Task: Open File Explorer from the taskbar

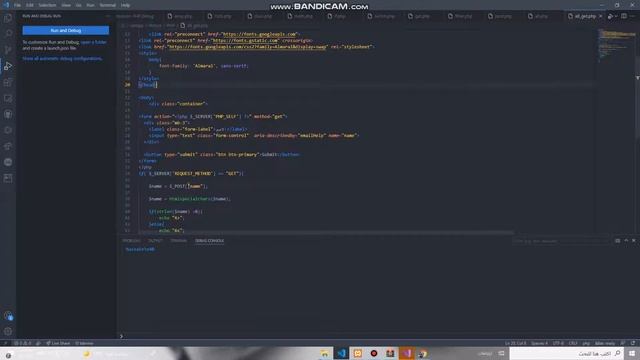Action: 324,353
